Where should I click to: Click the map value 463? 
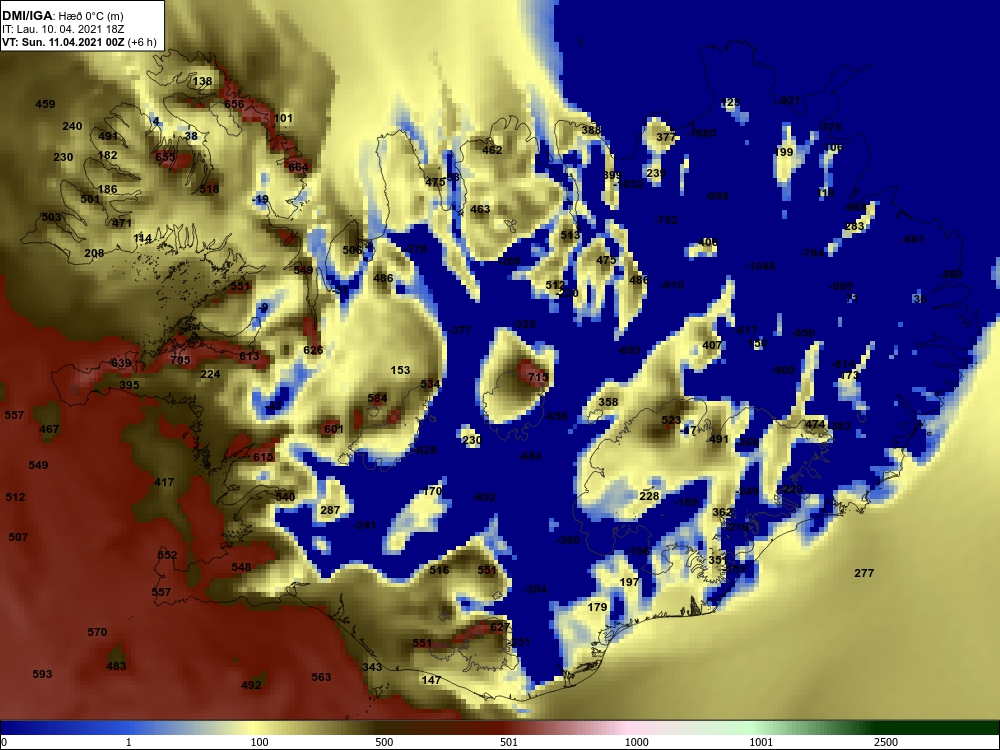(x=480, y=209)
